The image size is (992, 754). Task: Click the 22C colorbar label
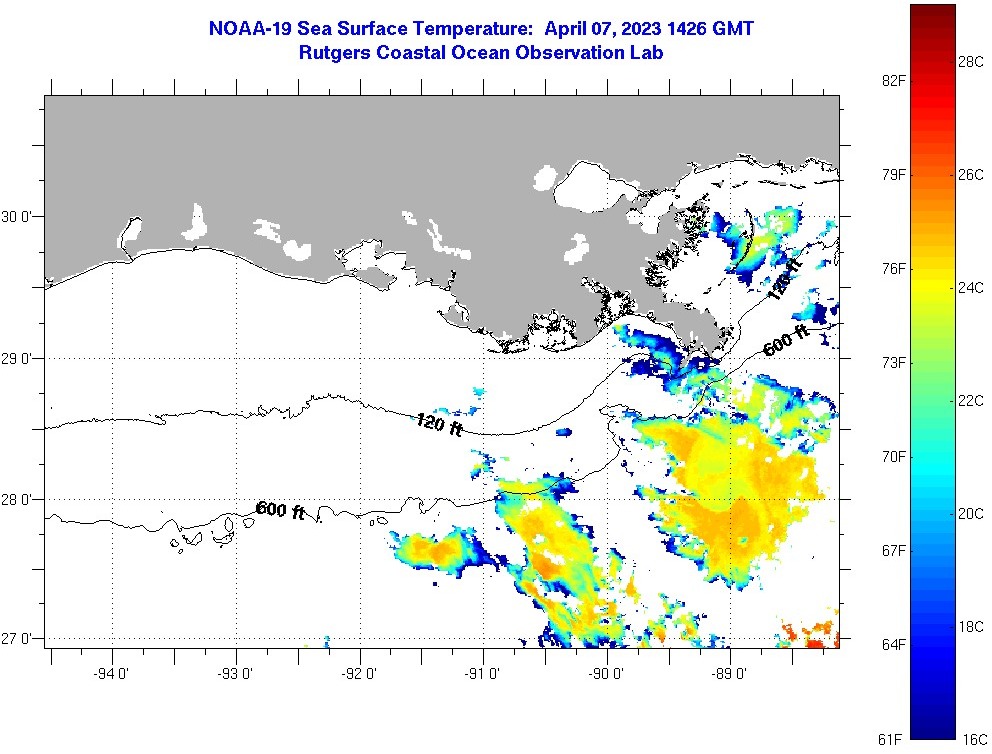pyautogui.click(x=971, y=400)
